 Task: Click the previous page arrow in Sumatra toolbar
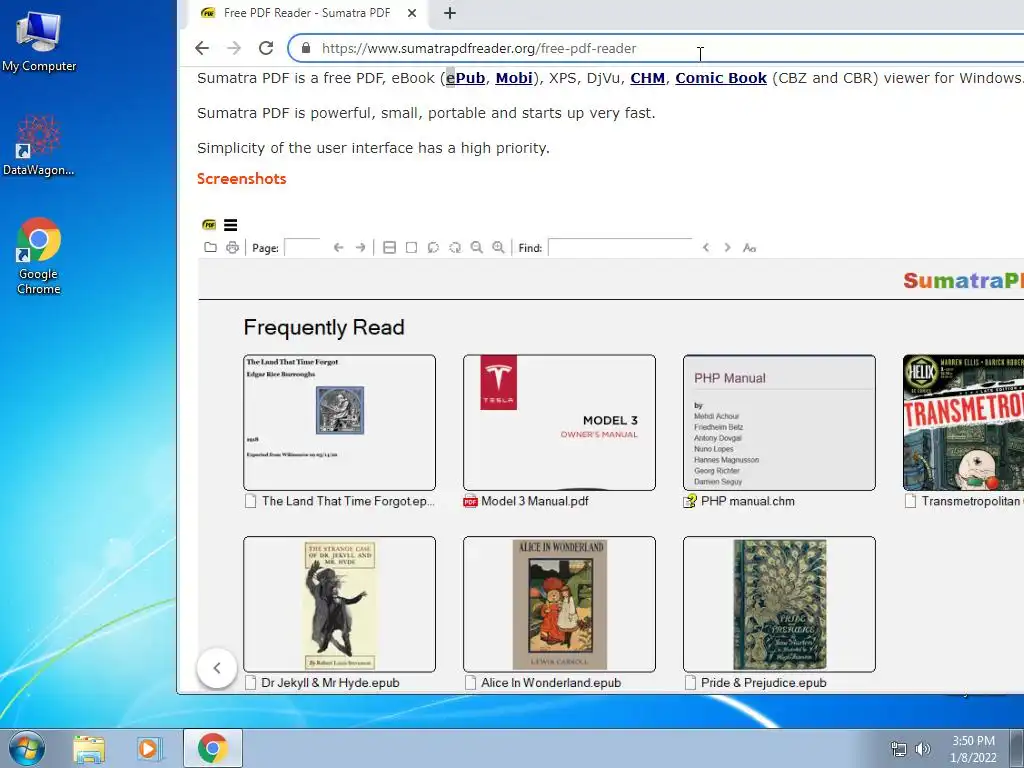338,248
